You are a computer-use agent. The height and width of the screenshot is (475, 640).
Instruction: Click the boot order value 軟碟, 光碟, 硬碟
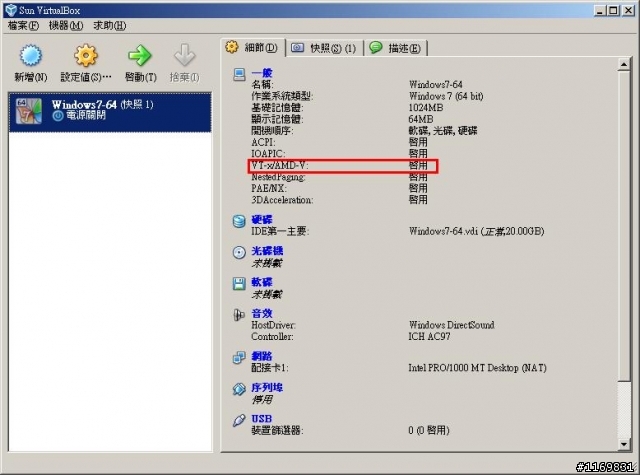tap(443, 131)
